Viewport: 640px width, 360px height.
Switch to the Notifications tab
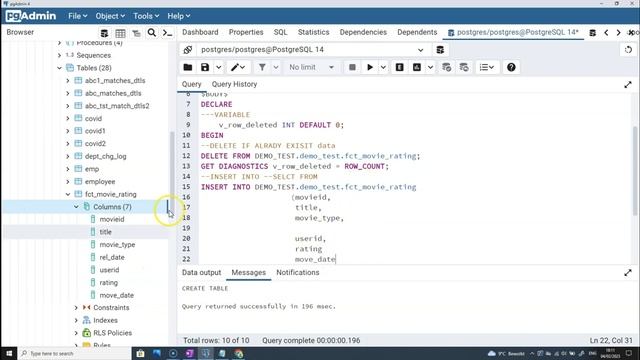[x=298, y=273]
